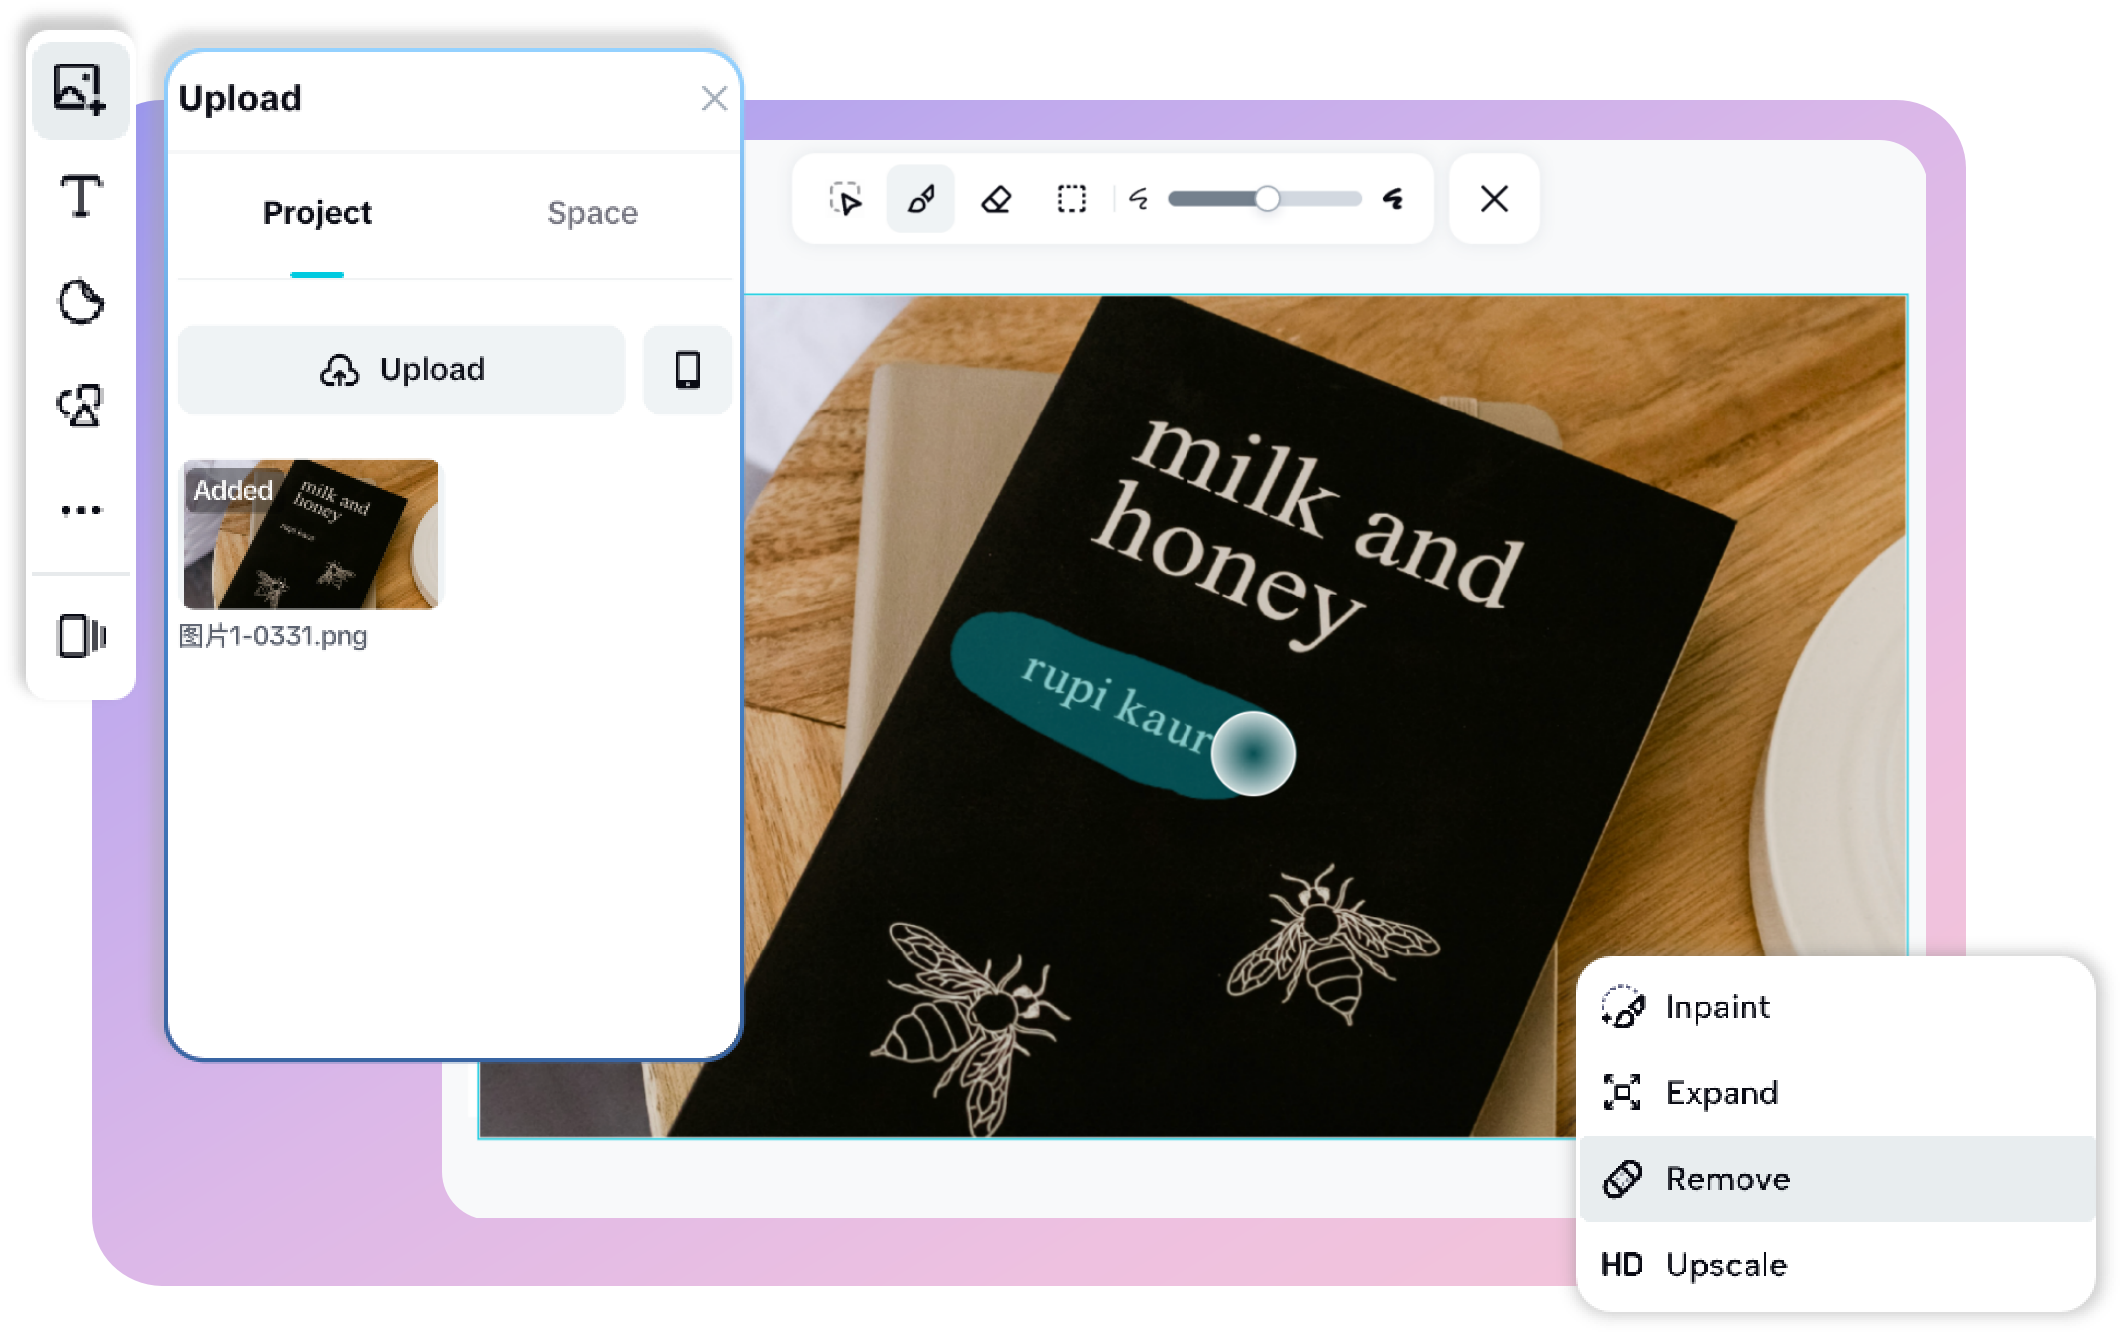2124x1336 pixels.
Task: Exit brush editing with X button
Action: (x=1494, y=199)
